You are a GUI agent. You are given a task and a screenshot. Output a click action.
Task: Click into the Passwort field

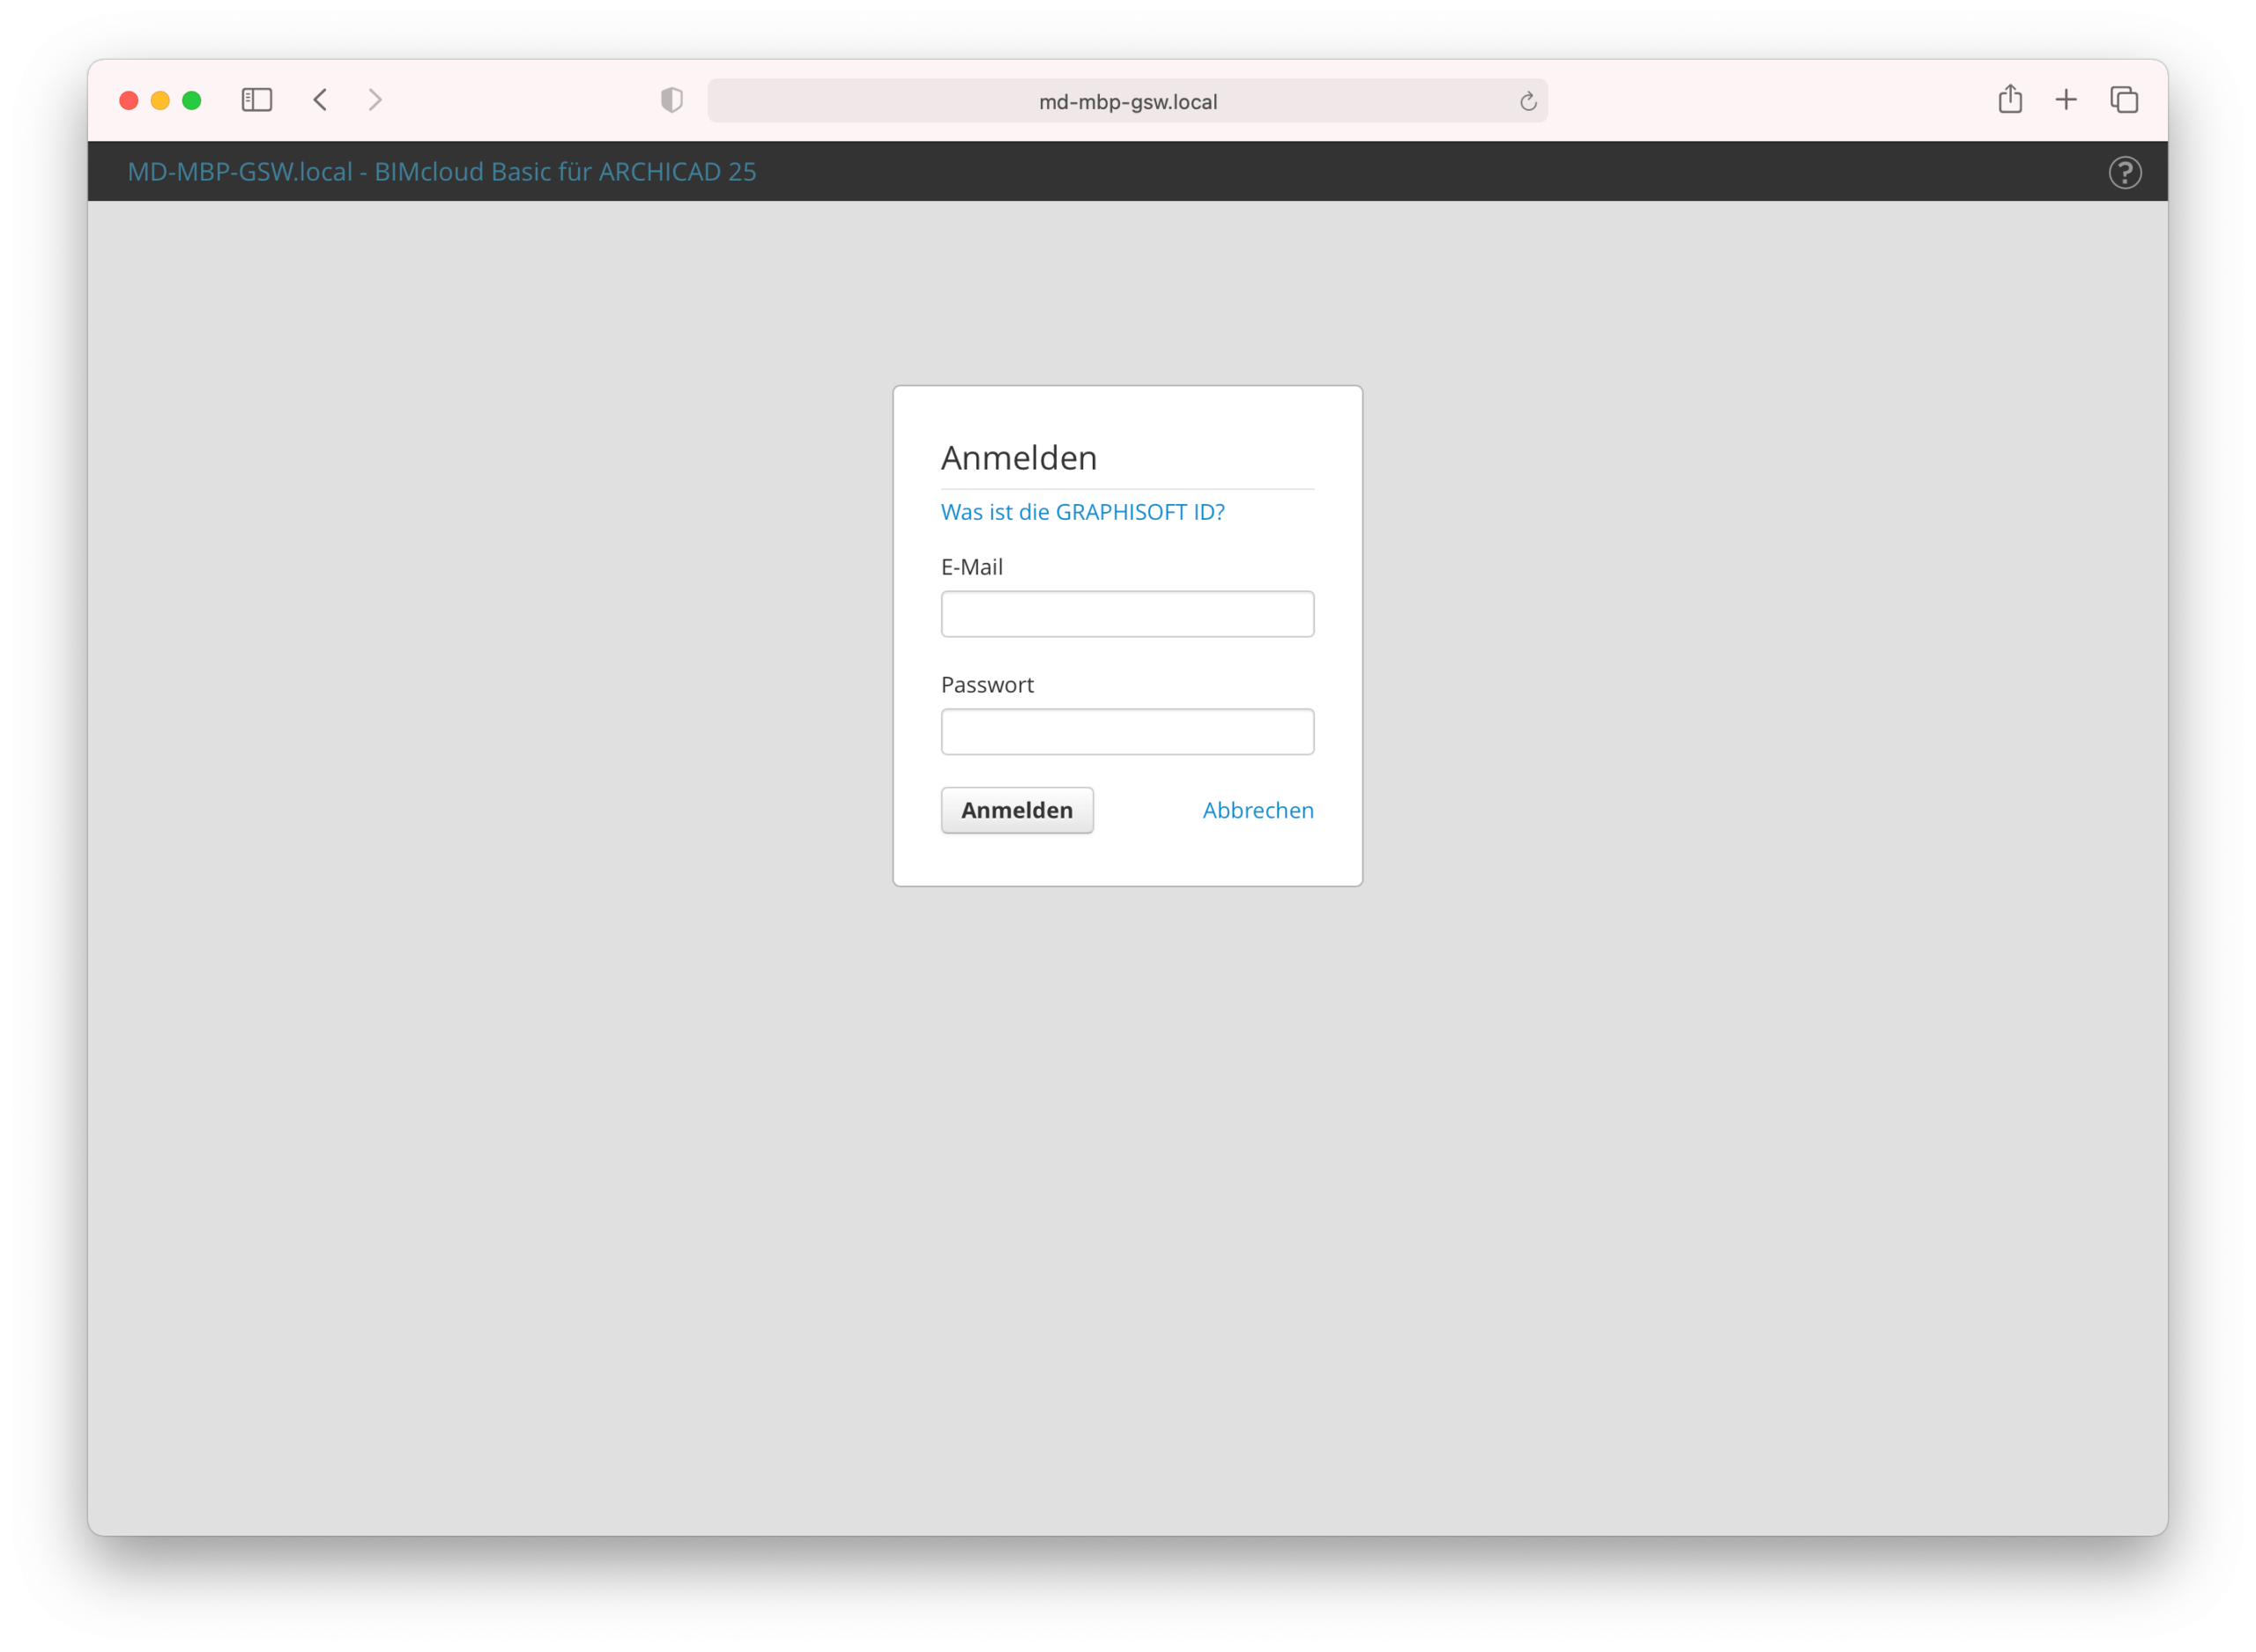[1127, 732]
